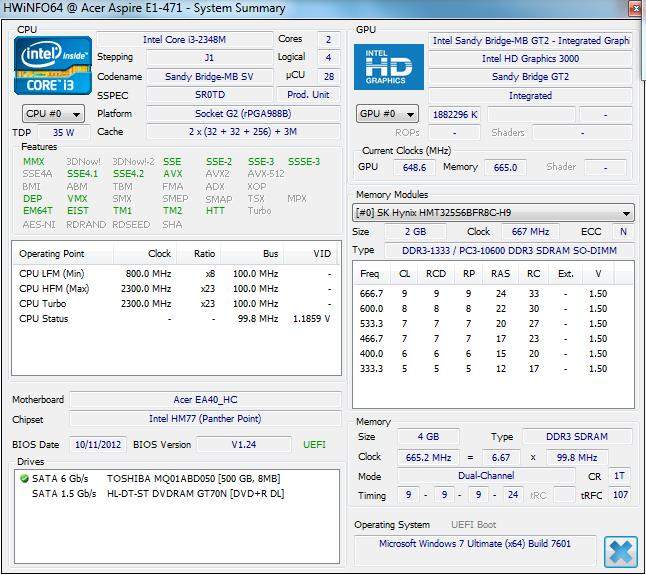Click the tRFC value 107
Viewport: 646px width, 575px height.
click(620, 495)
